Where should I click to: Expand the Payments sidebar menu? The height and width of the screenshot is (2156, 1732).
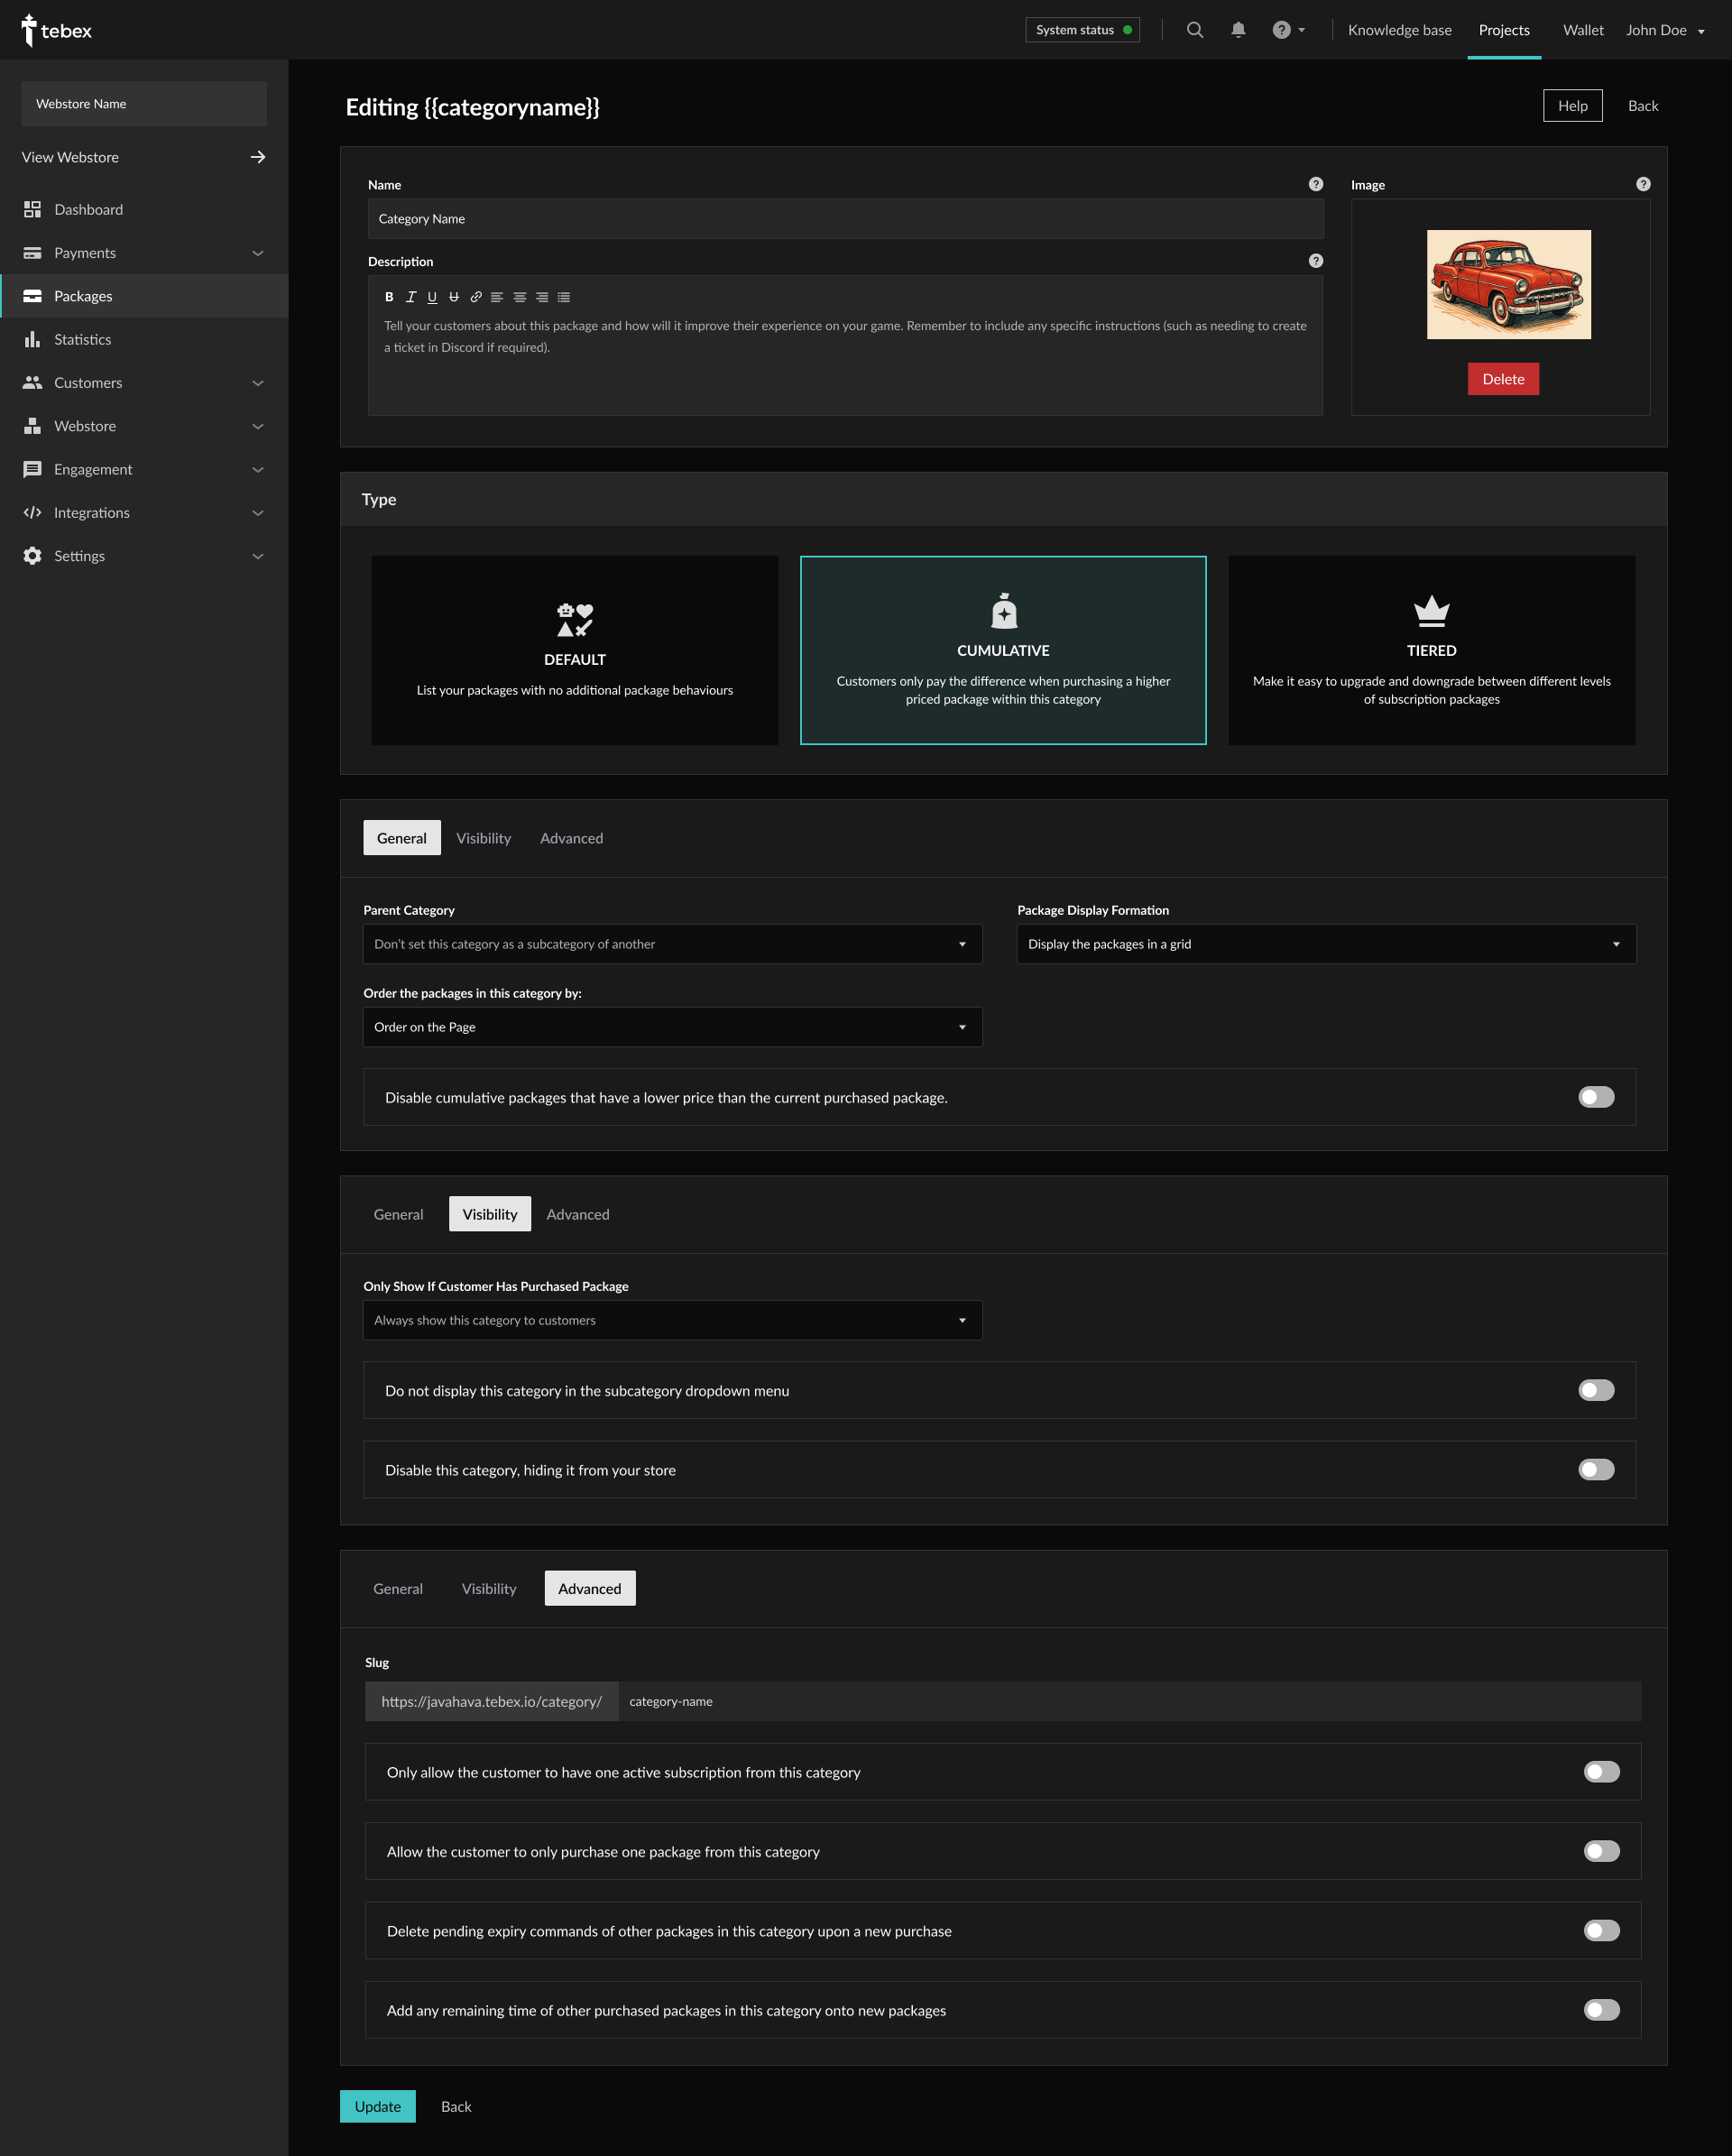point(258,253)
